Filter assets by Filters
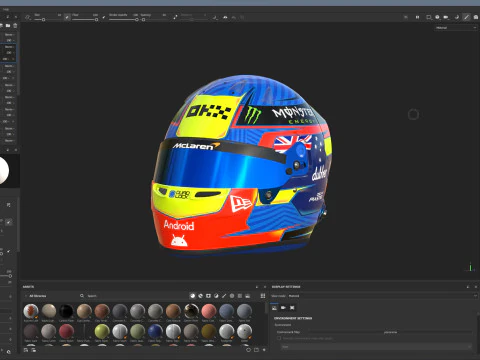 click(216, 296)
